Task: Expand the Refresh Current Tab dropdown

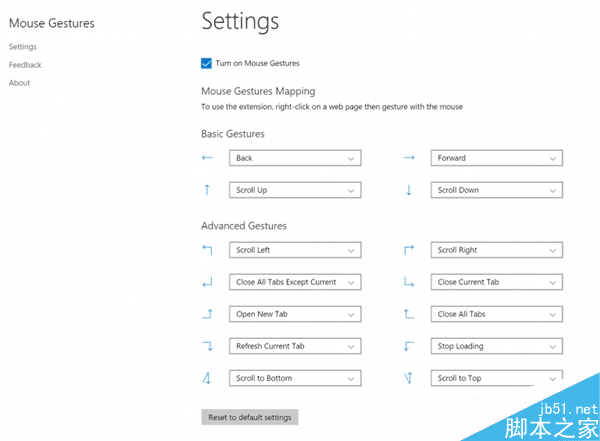Action: click(295, 346)
